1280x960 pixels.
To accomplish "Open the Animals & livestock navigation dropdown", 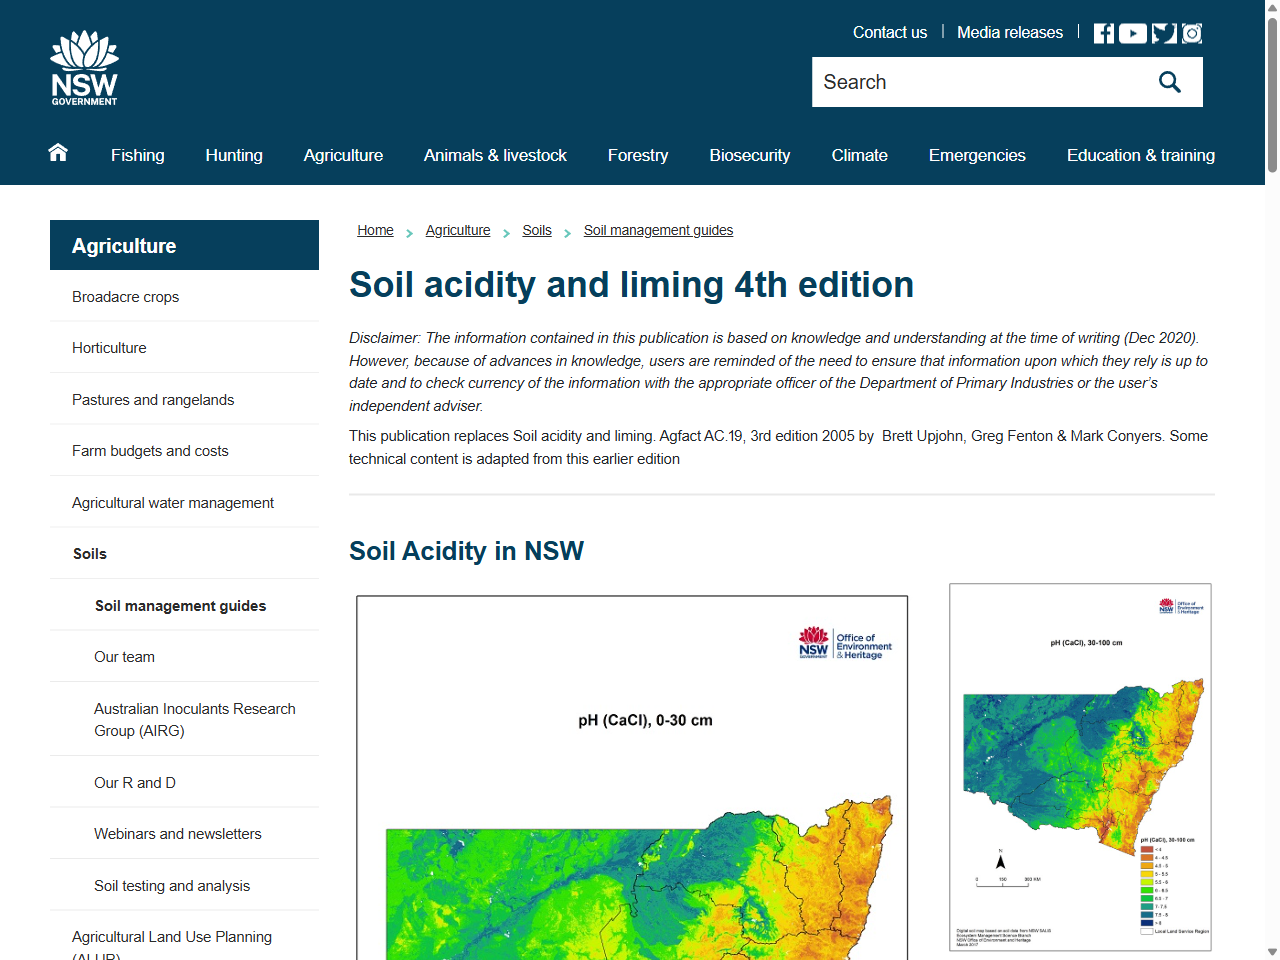I will pyautogui.click(x=495, y=155).
